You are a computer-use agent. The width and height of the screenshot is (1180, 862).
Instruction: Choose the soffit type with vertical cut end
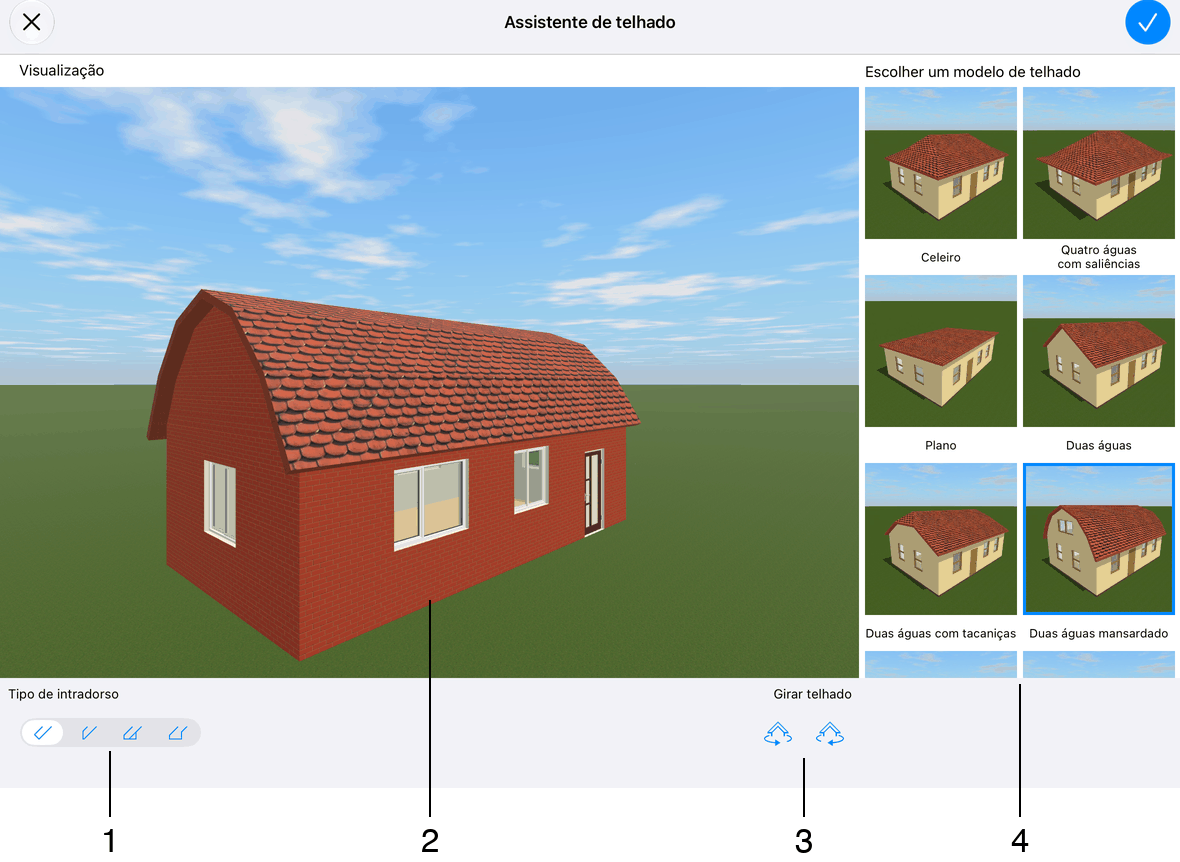89,733
